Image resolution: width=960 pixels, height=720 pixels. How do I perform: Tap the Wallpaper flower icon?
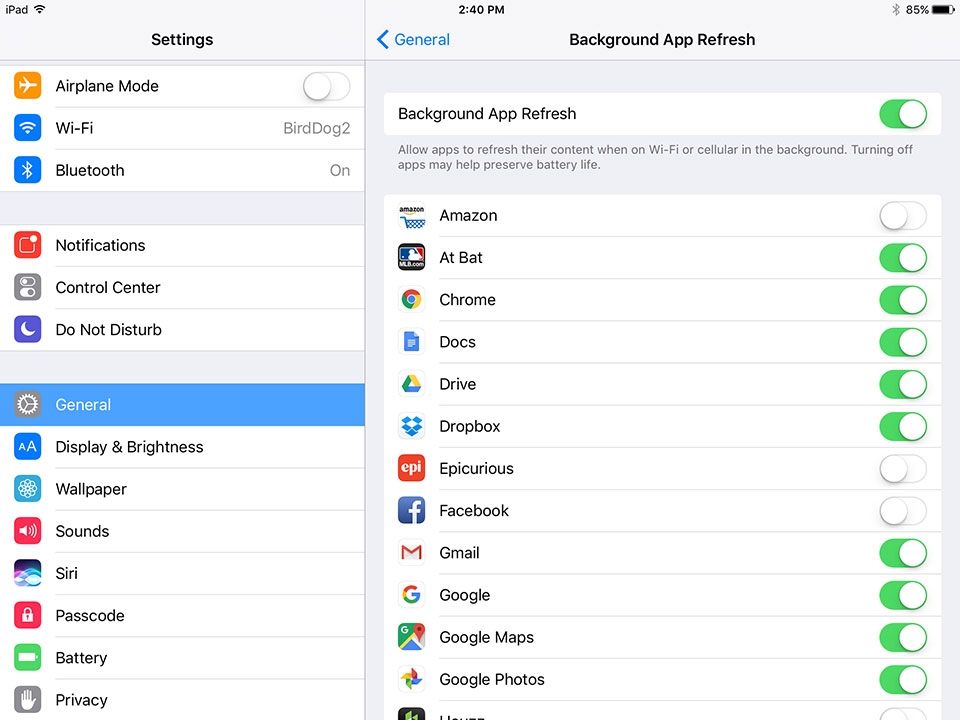tap(28, 489)
